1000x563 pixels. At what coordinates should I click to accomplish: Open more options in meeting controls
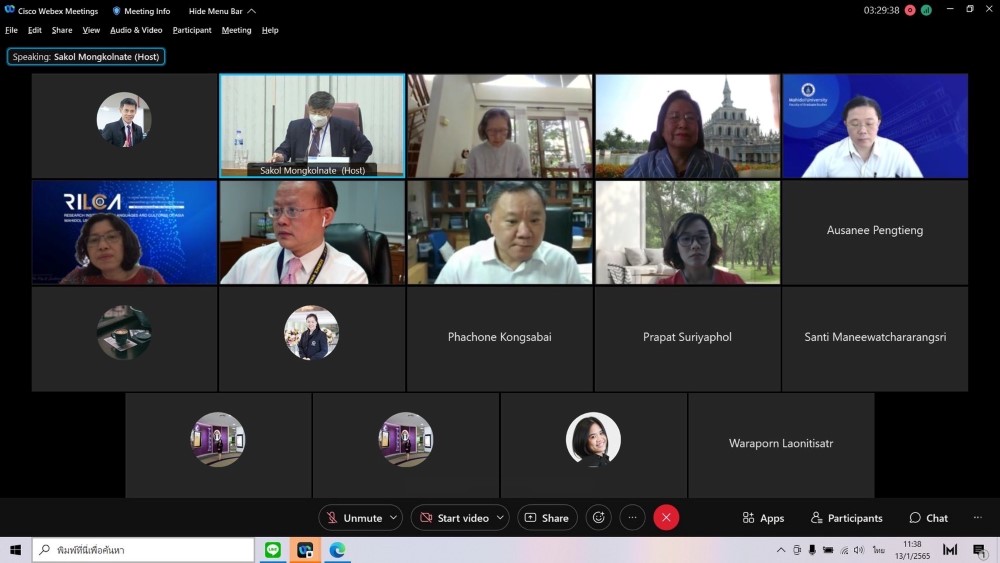pyautogui.click(x=632, y=518)
